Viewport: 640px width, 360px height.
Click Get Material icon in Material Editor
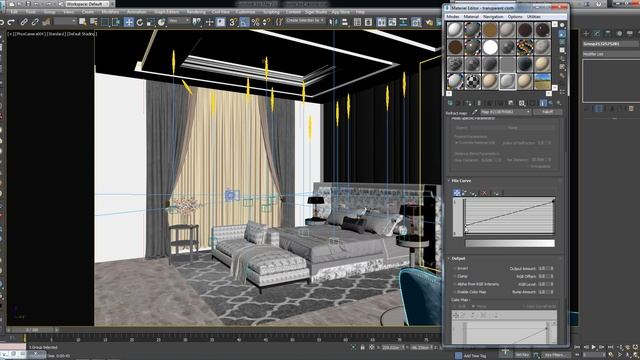(450, 103)
